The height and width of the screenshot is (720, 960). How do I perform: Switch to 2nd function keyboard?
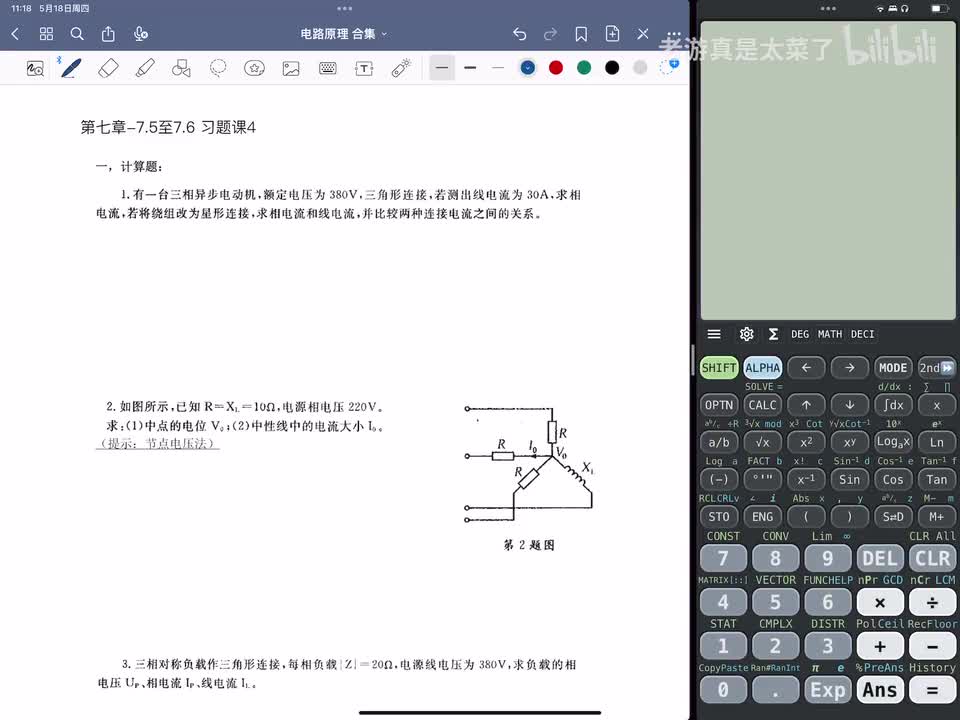(937, 368)
